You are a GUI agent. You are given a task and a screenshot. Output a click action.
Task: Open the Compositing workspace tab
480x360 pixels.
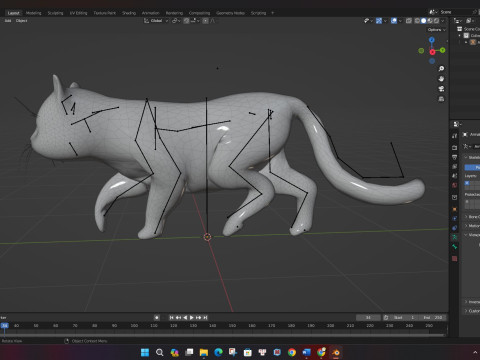(199, 13)
